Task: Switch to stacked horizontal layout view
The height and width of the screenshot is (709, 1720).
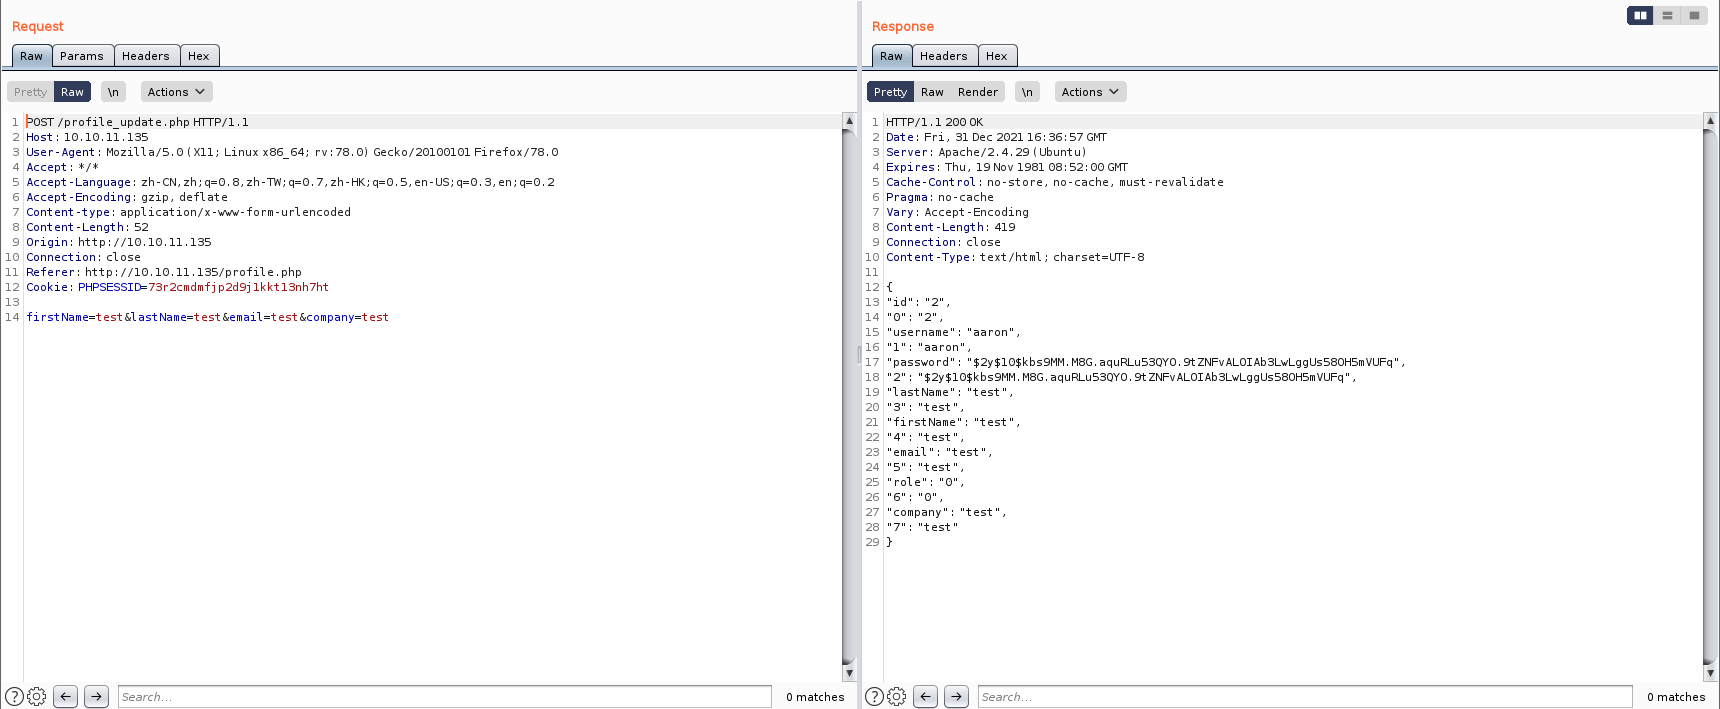Action: 1667,15
